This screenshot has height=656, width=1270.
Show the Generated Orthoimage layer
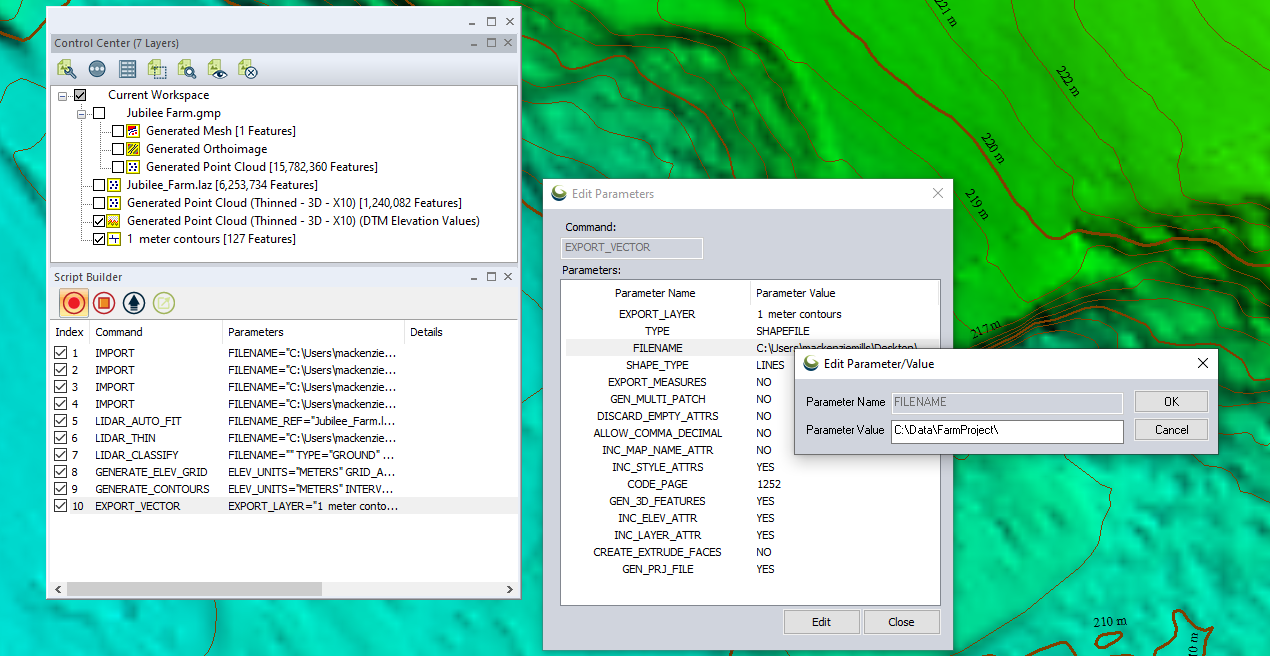tap(118, 149)
